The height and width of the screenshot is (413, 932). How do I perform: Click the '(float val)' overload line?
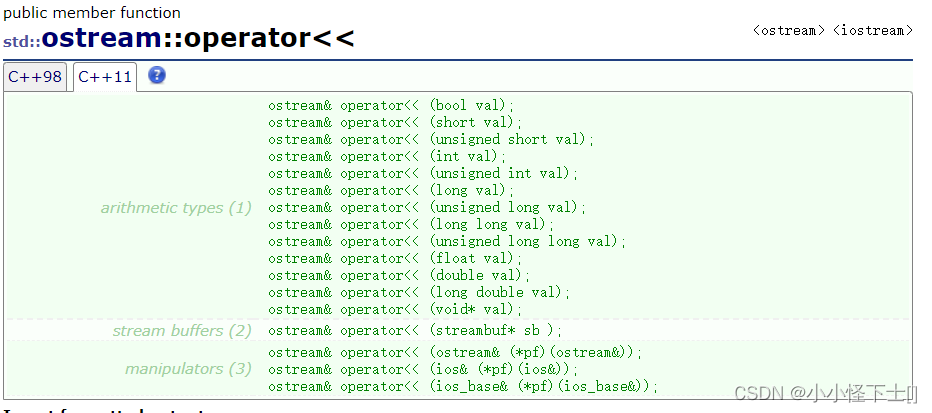tap(395, 259)
